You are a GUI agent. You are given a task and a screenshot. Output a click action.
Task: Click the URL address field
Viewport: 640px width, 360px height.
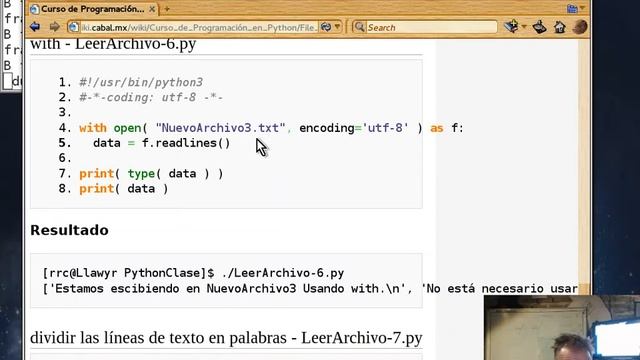(x=199, y=27)
